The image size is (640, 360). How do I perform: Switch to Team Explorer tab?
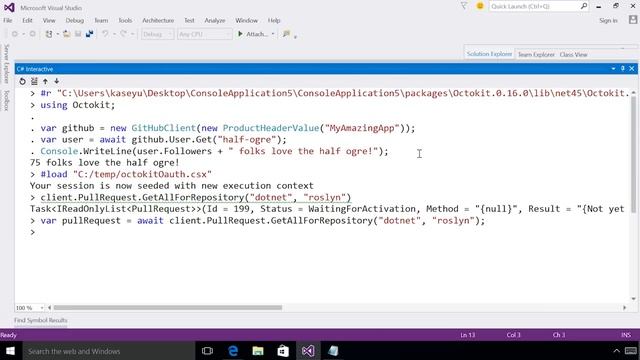click(536, 54)
